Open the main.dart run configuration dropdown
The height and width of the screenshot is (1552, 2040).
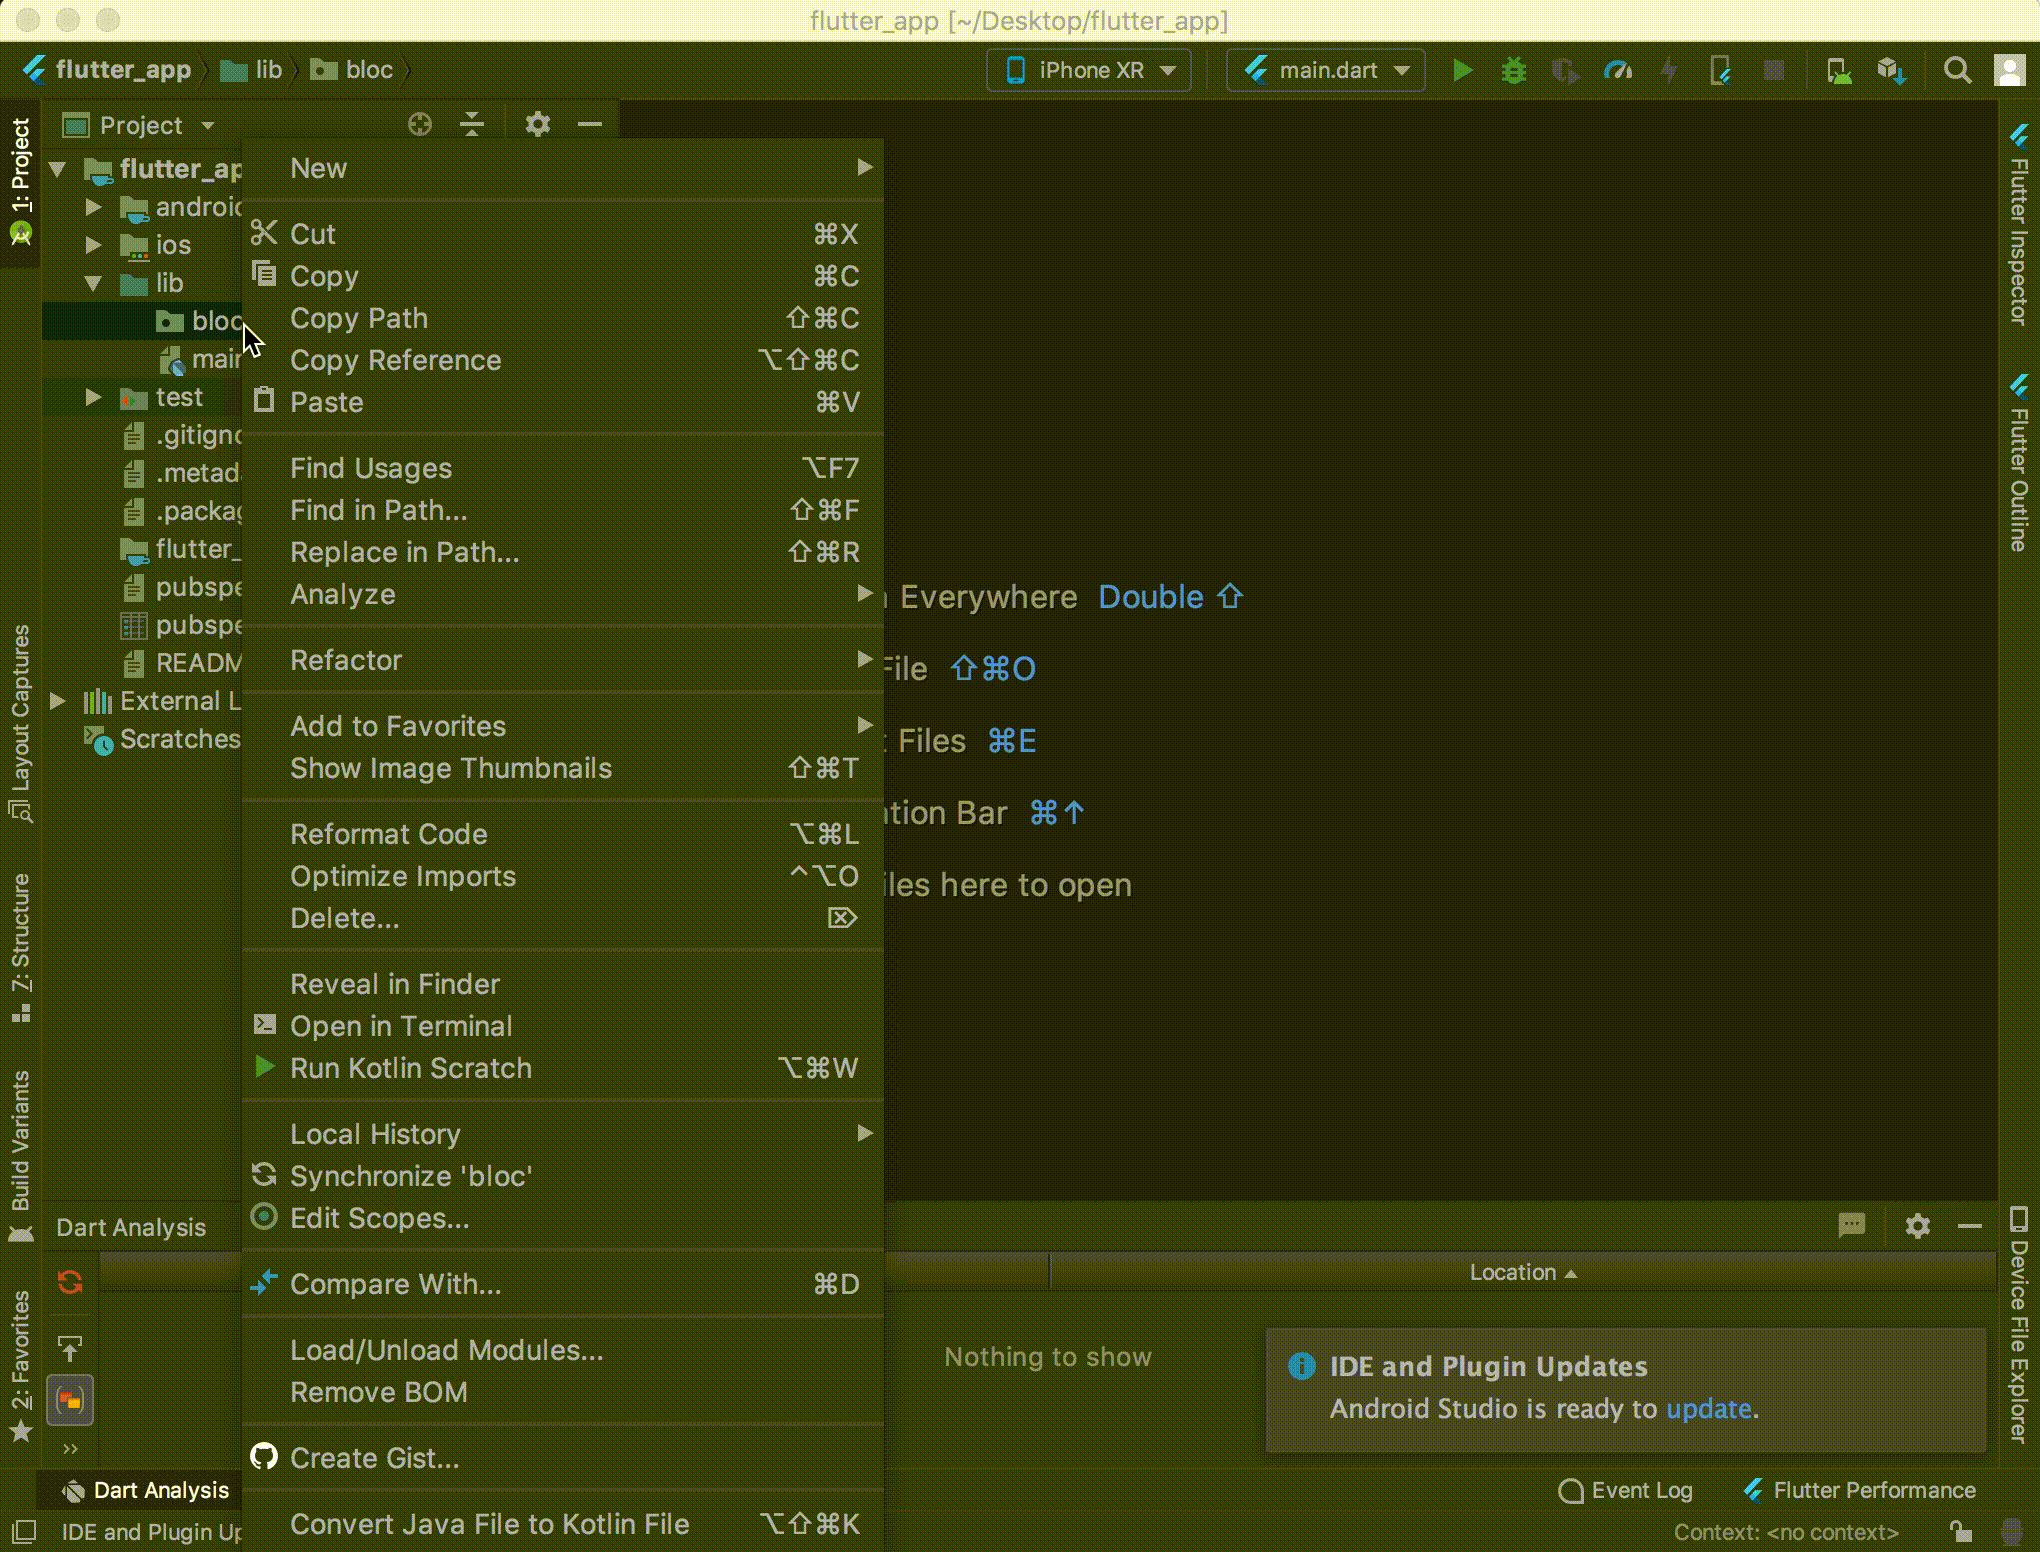[1325, 70]
